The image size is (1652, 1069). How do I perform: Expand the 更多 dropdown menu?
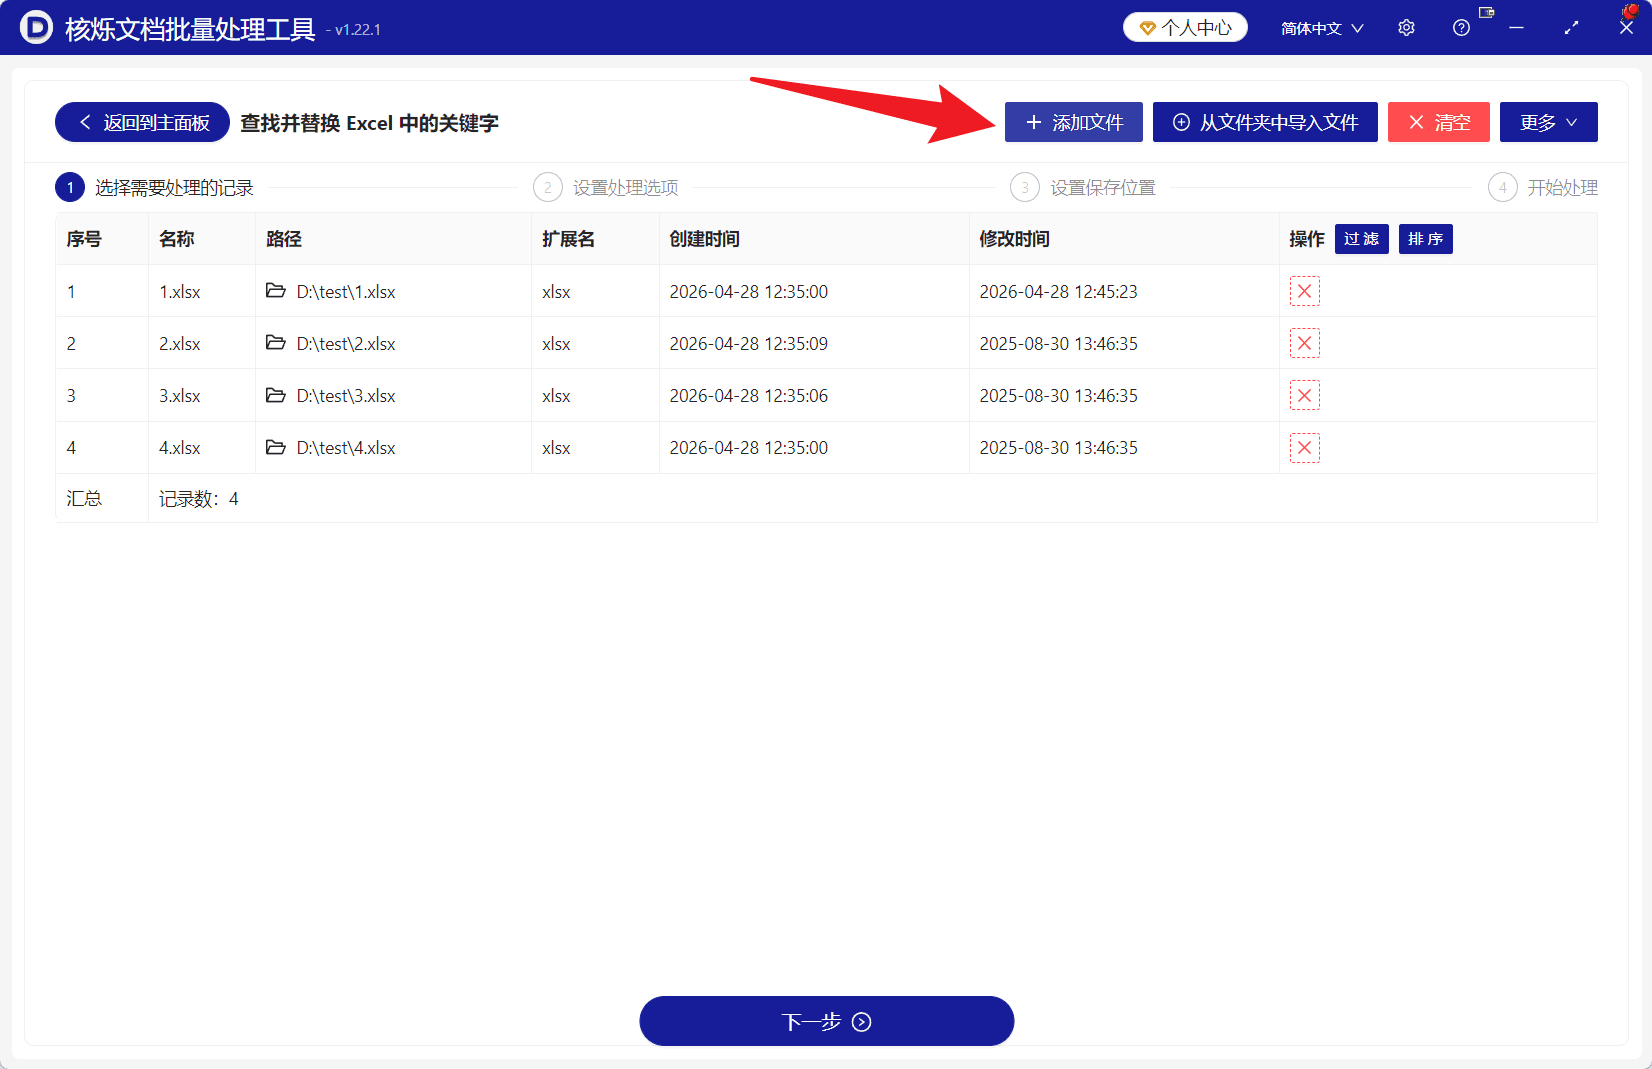1547,121
